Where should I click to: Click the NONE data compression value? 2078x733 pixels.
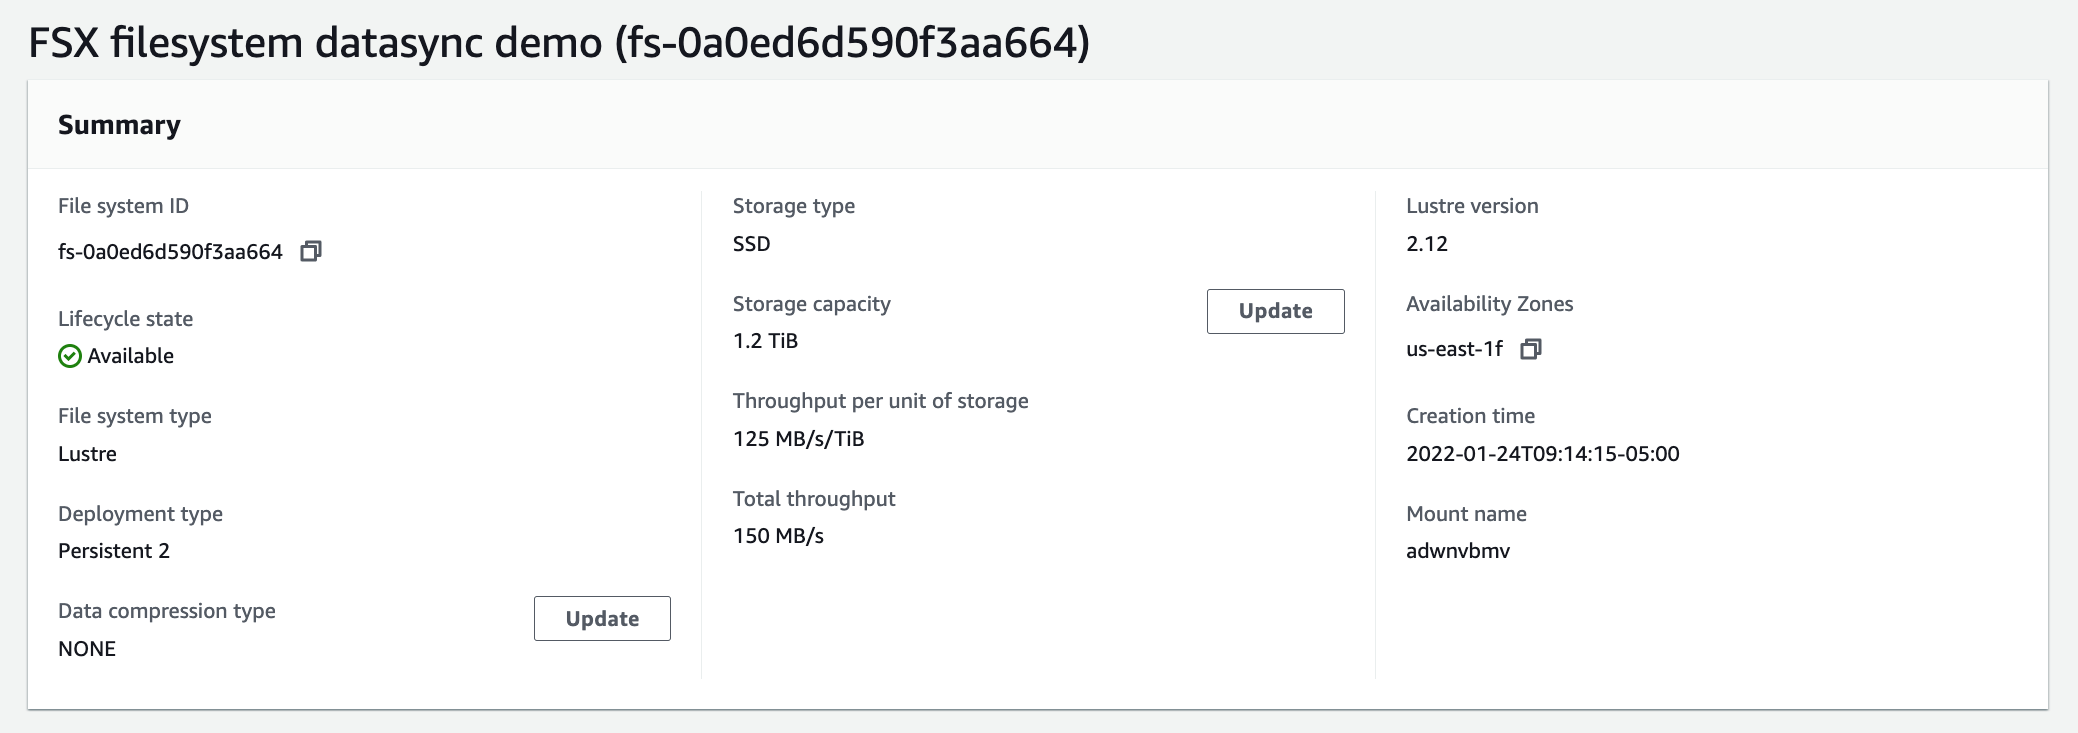point(87,649)
